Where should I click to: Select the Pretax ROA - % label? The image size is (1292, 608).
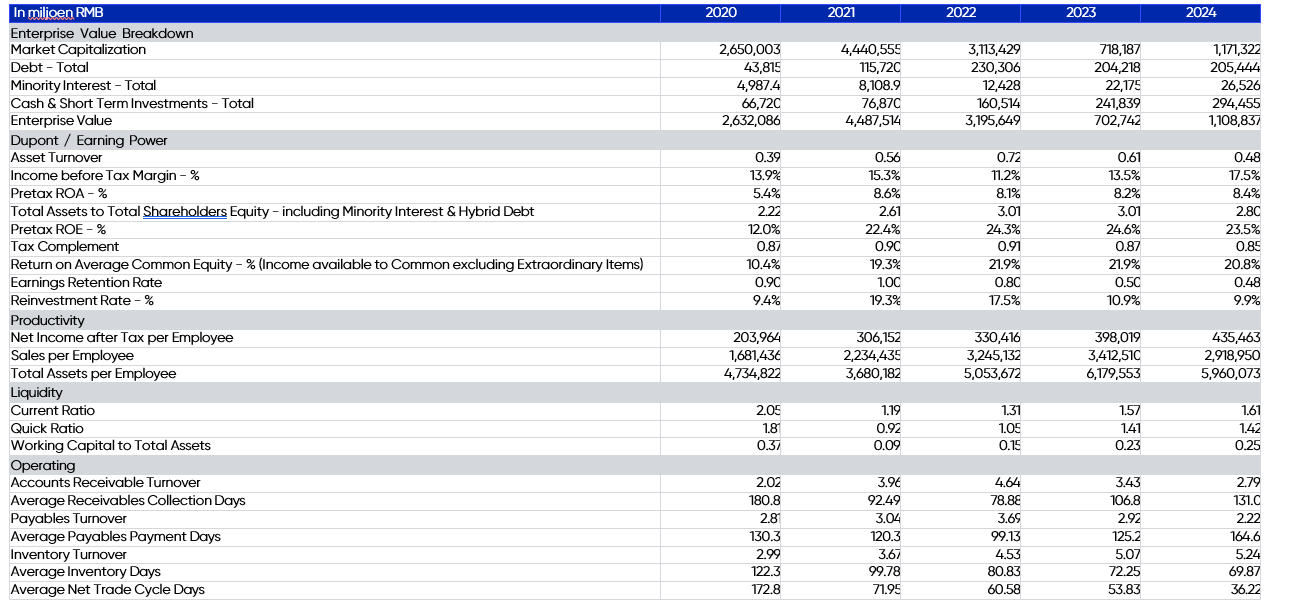[59, 194]
